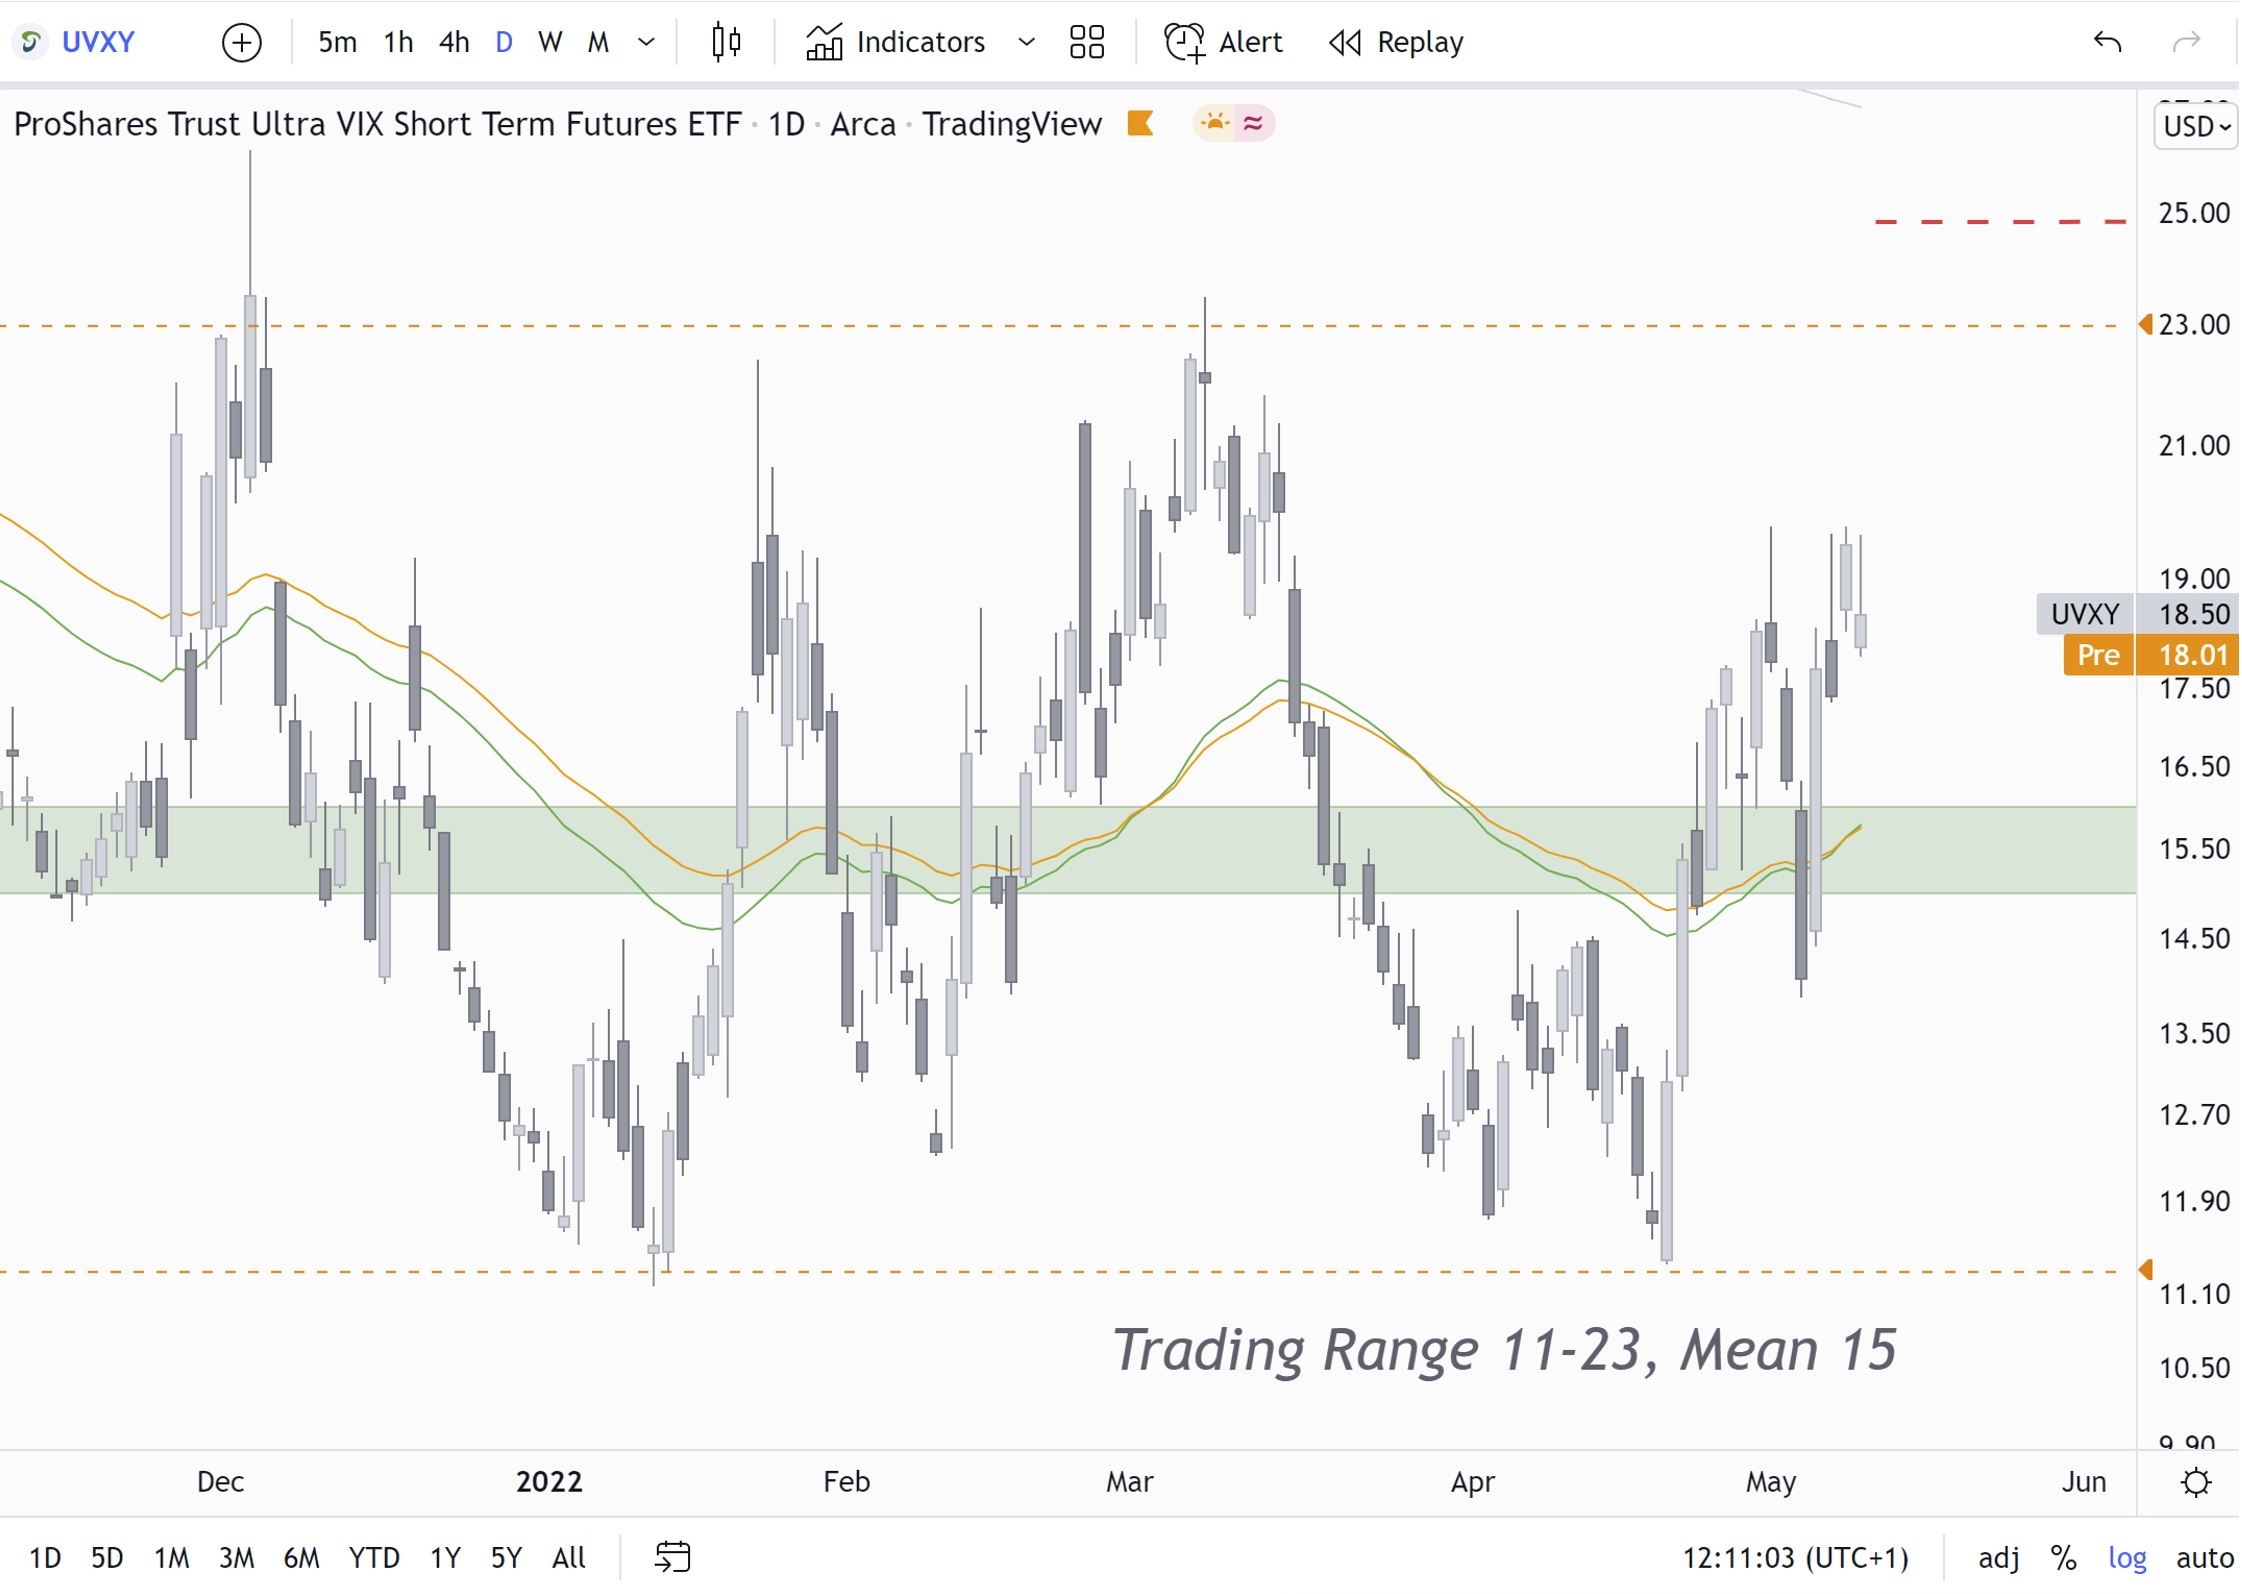Set the date range to 5Y
This screenshot has width=2242, height=1594.
(506, 1558)
